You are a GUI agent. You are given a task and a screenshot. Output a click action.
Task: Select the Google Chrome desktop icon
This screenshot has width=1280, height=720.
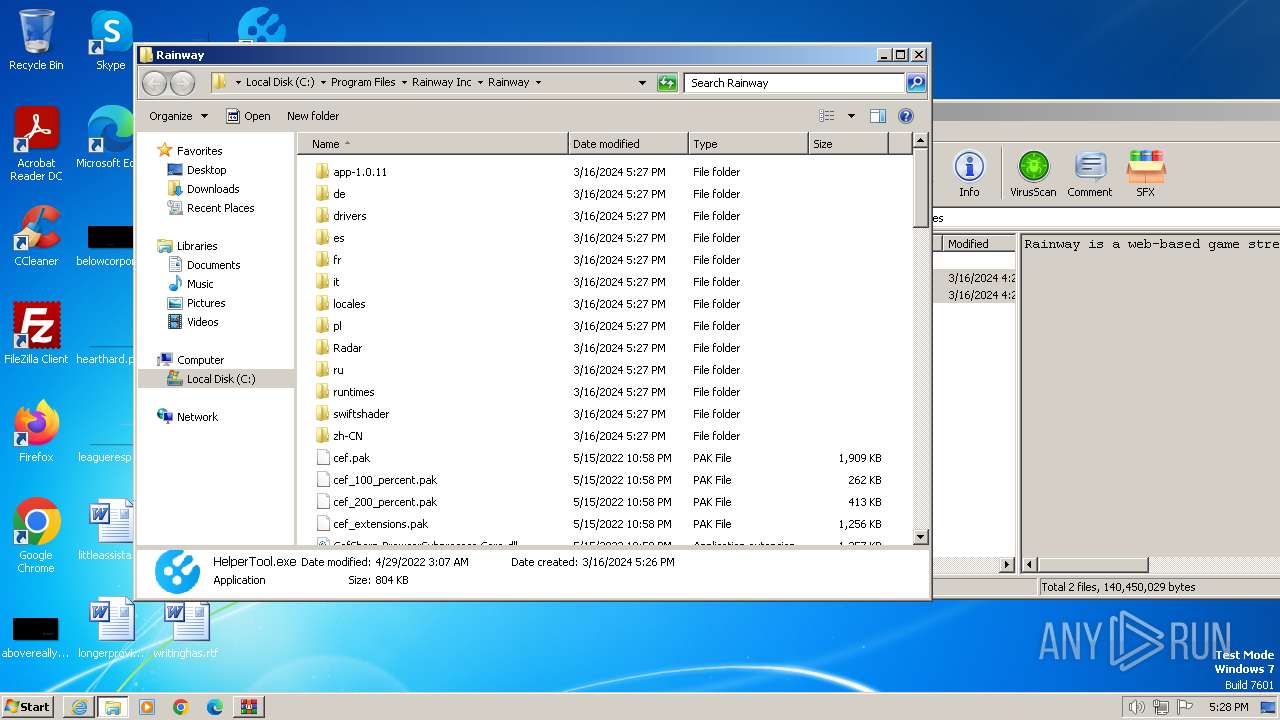coord(36,536)
